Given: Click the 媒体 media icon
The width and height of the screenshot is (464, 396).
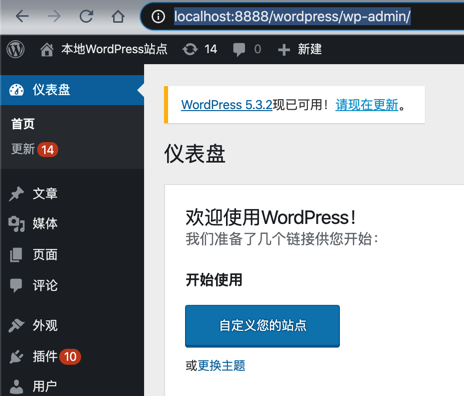Looking at the screenshot, I should (x=16, y=224).
